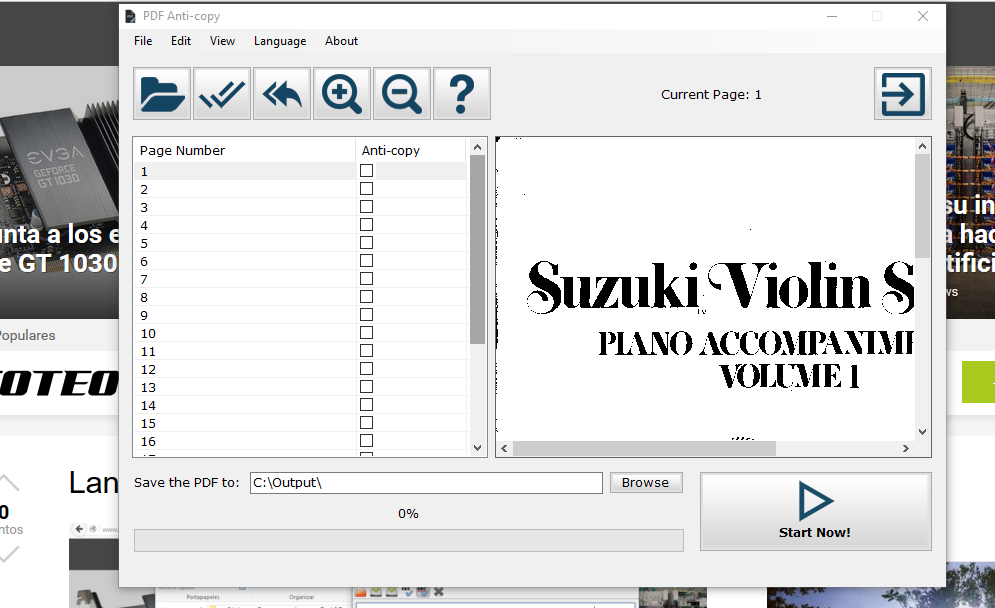Tick the checkbox for page 13
Screen dimensions: 995x608
point(366,387)
